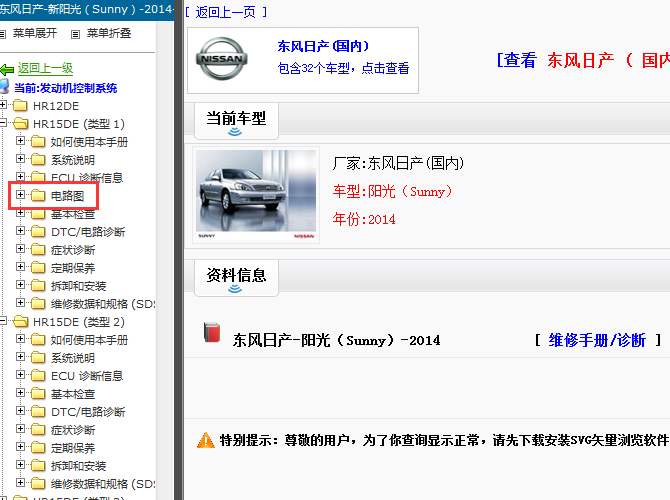The width and height of the screenshot is (670, 500).
Task: Expand 系统说明 under 类型 1
Action: click(20, 159)
